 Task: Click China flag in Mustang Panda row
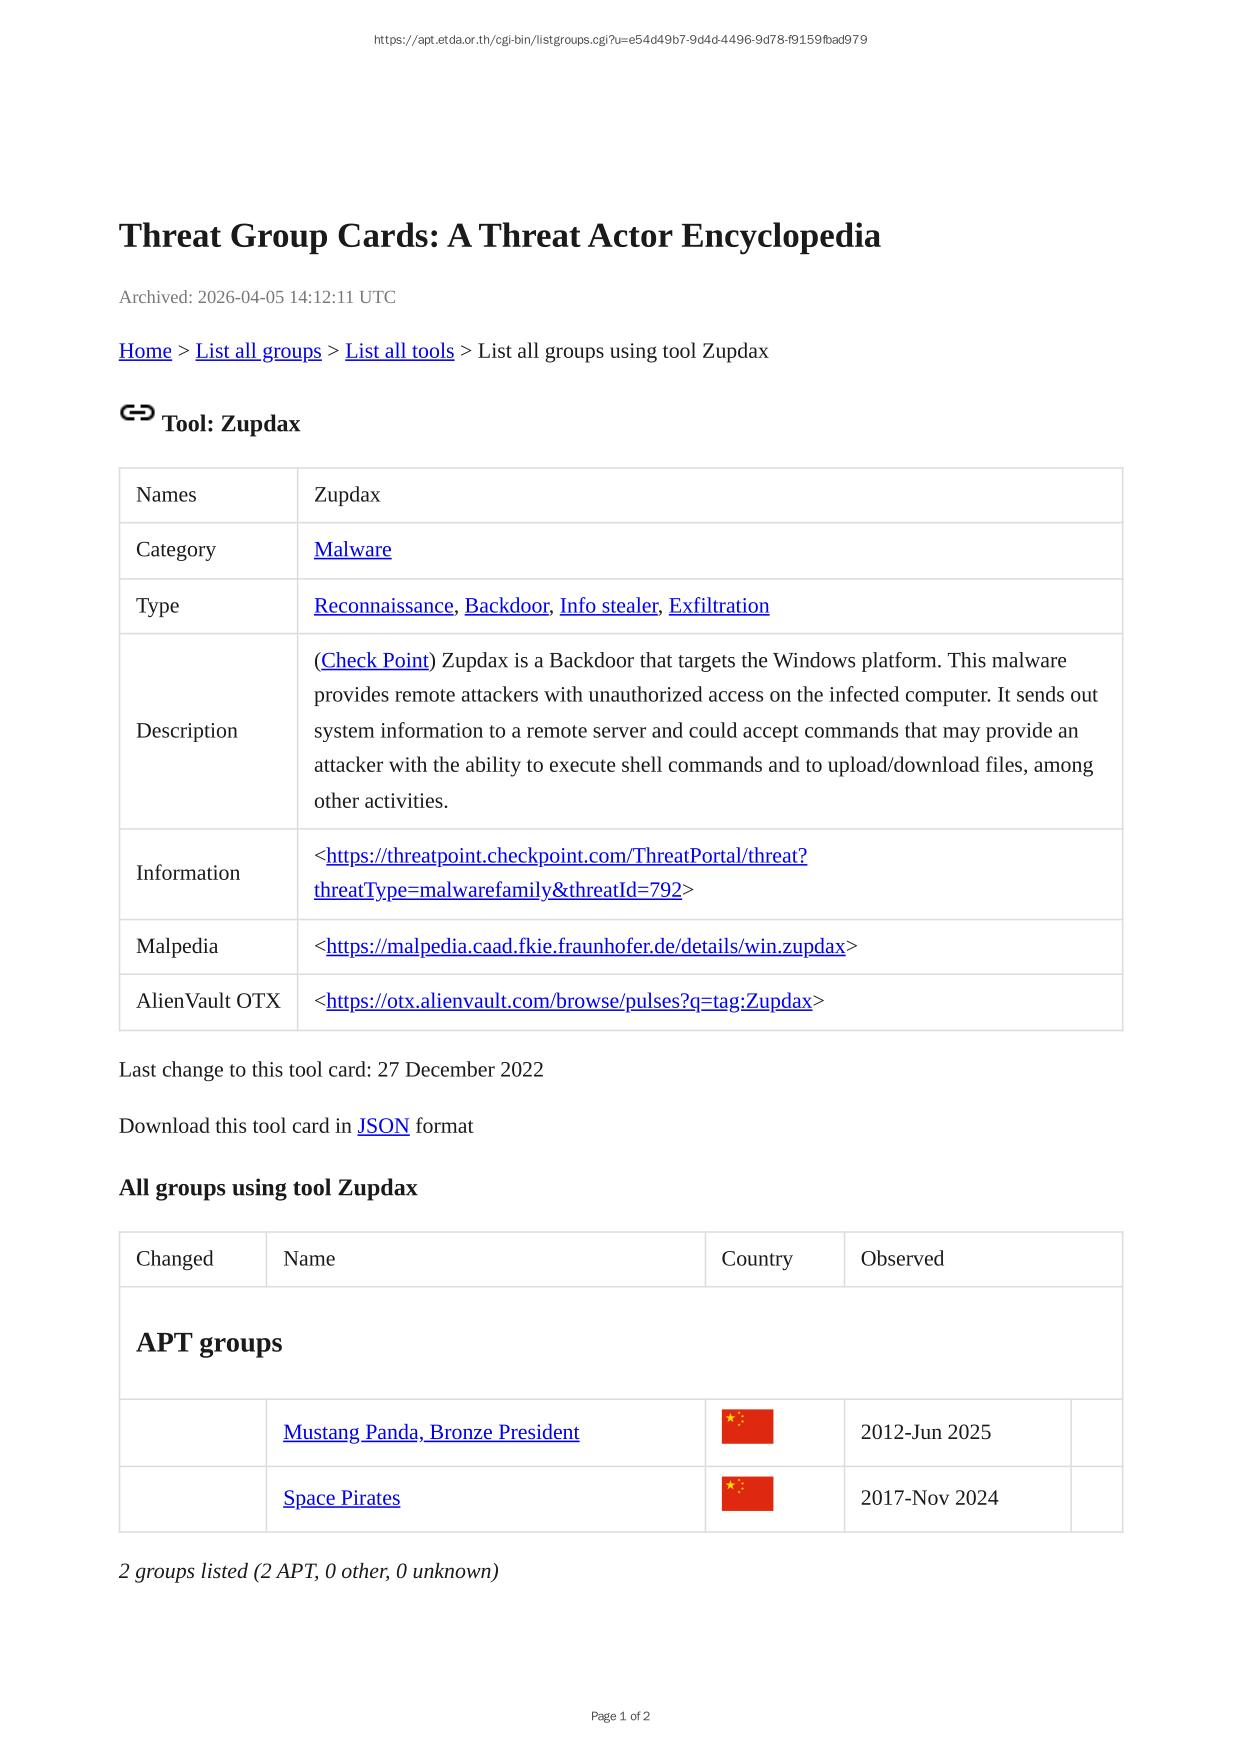click(x=747, y=1427)
